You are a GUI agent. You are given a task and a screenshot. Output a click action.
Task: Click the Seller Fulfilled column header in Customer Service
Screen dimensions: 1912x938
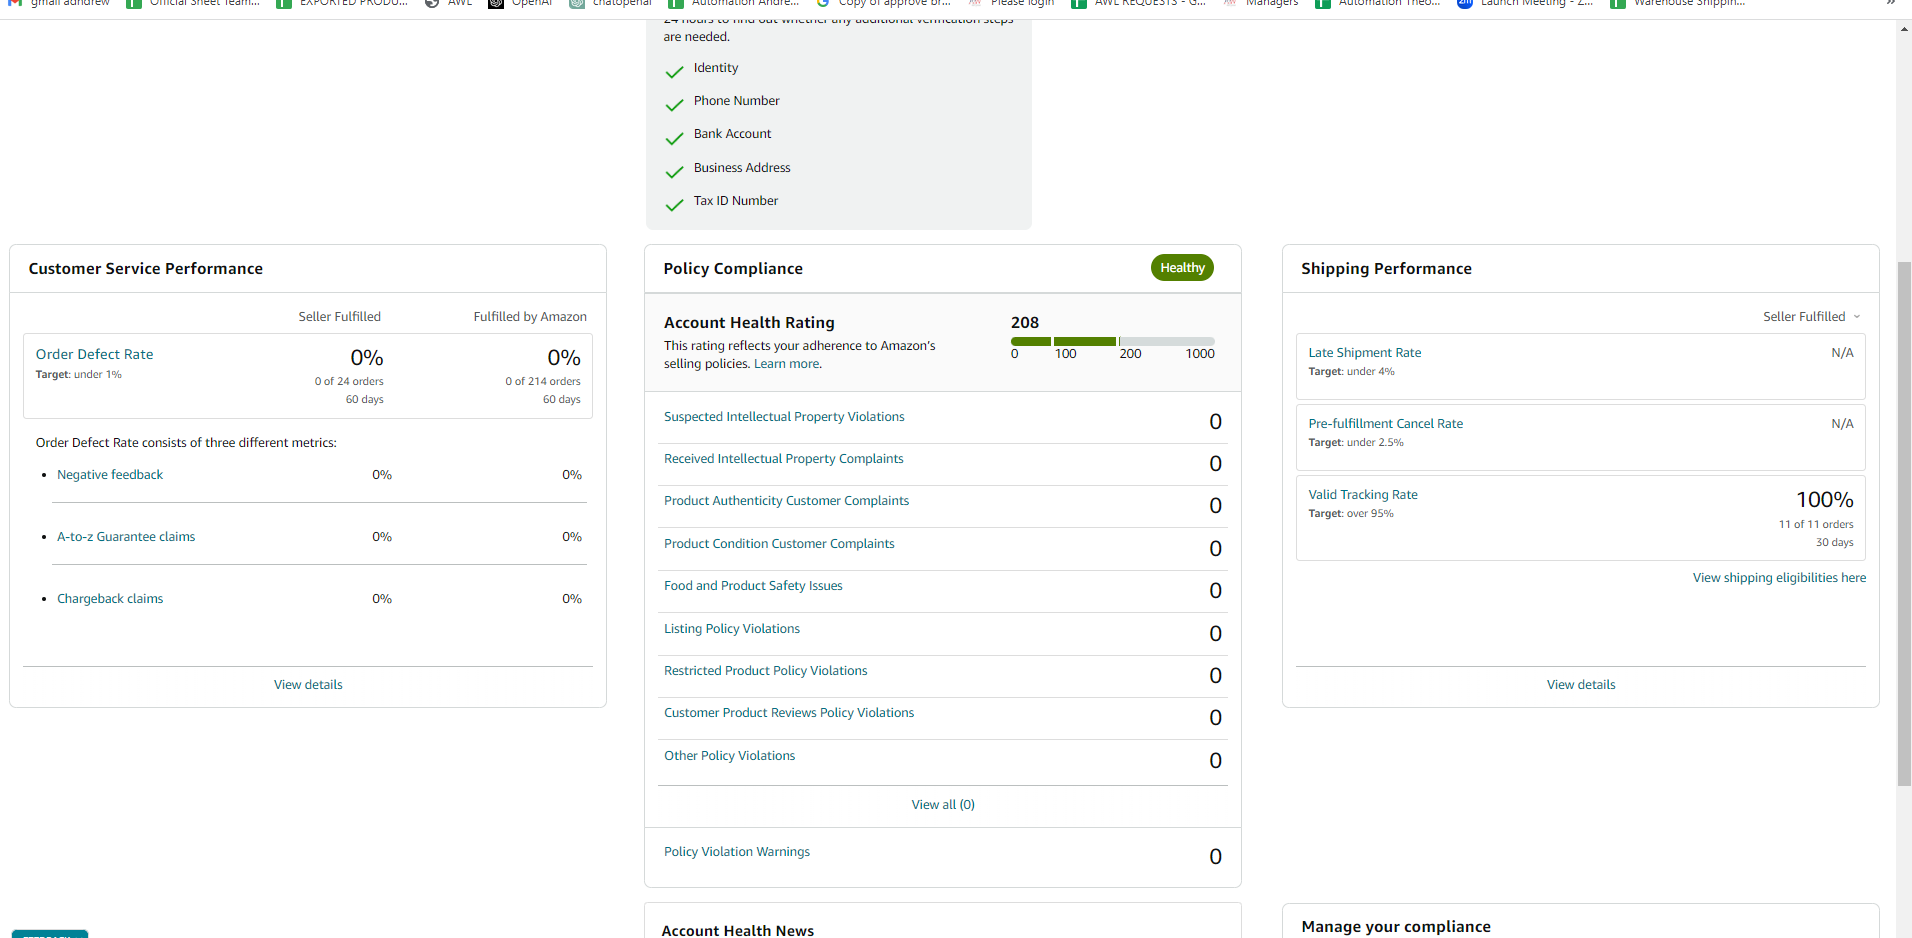coord(340,317)
